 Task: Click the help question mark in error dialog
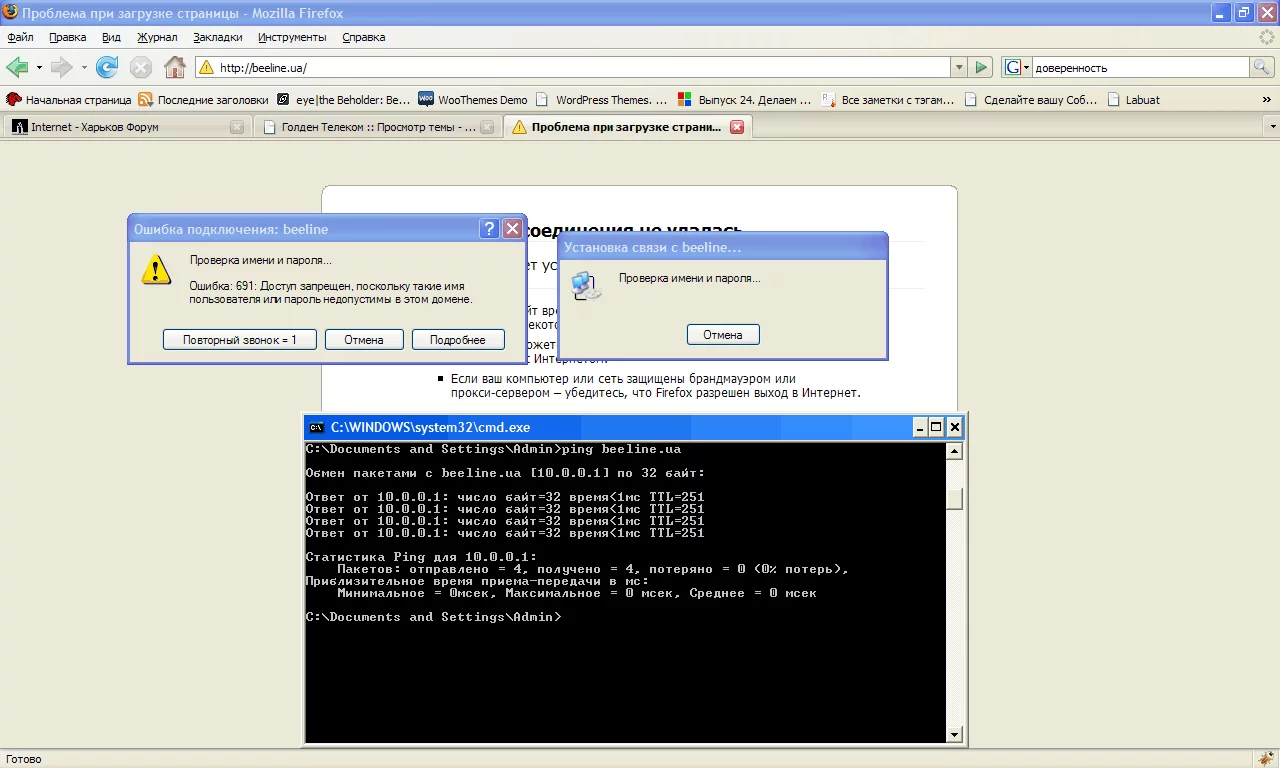(x=489, y=229)
